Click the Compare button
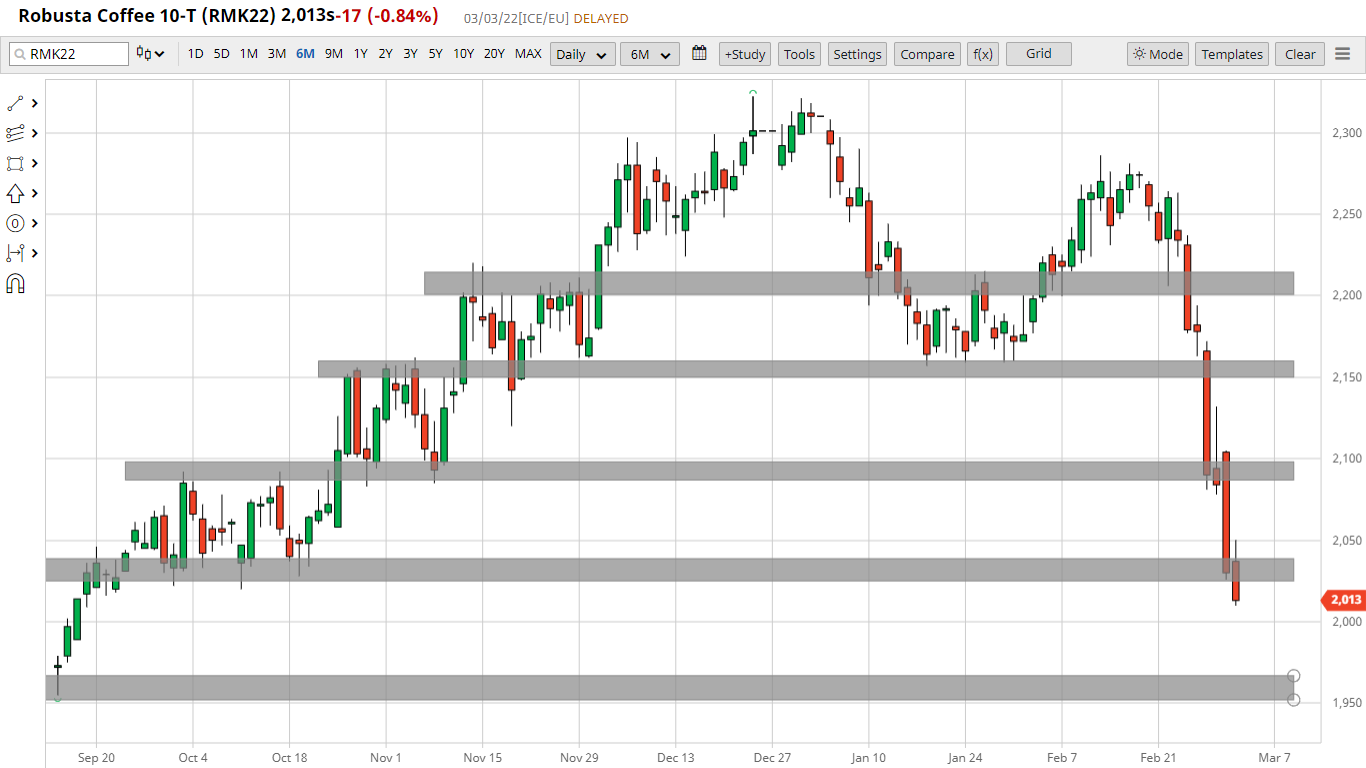 point(927,54)
